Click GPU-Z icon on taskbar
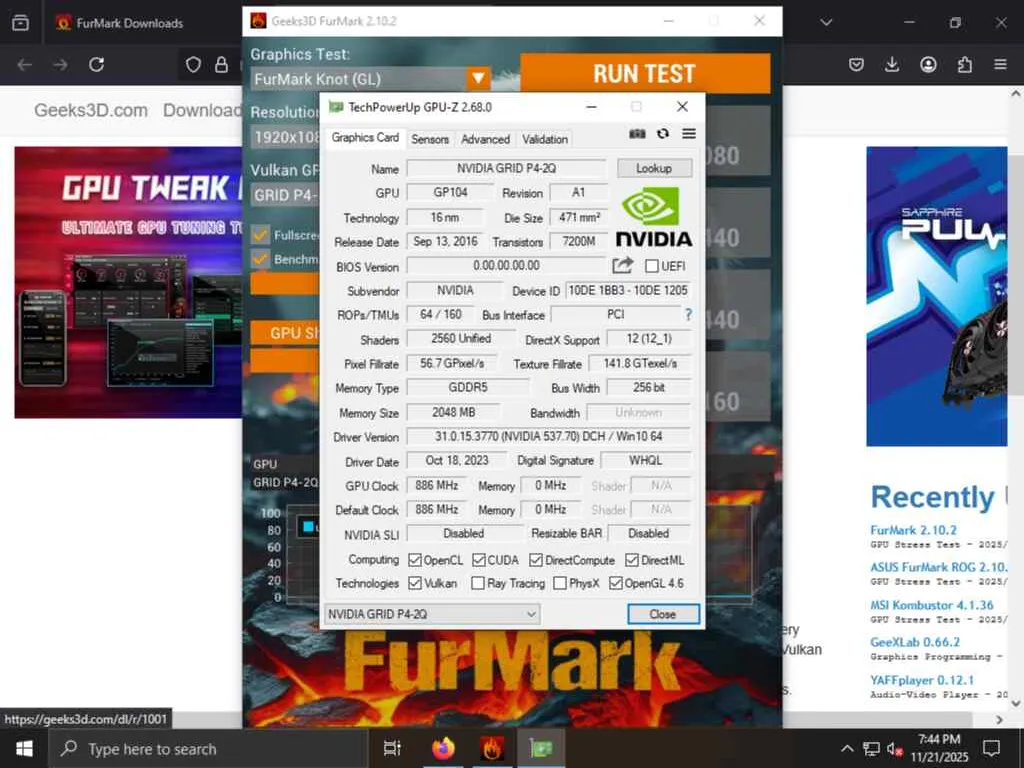Viewport: 1024px width, 768px height. 541,748
